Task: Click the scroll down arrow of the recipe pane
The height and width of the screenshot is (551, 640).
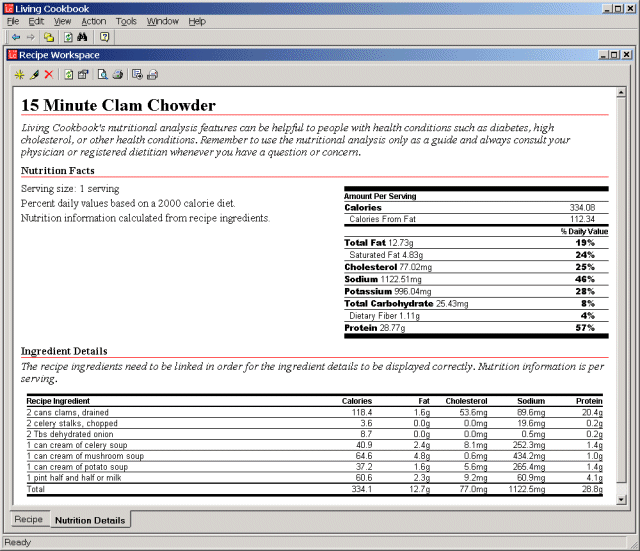Action: tap(621, 500)
